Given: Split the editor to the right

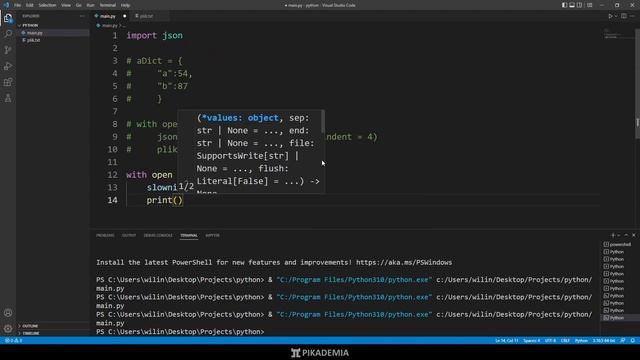Looking at the screenshot, I should [624, 16].
